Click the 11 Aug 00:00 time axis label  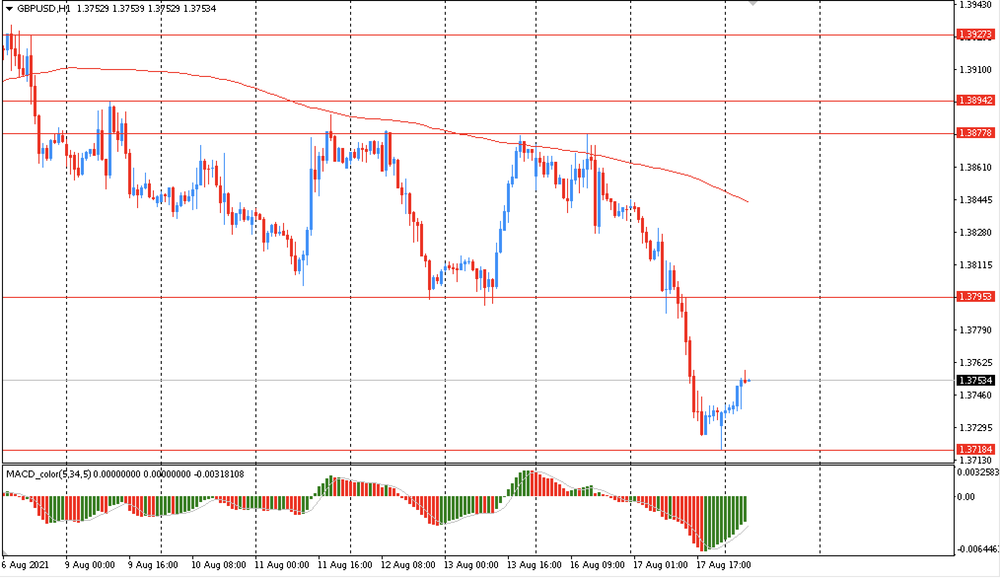click(282, 565)
